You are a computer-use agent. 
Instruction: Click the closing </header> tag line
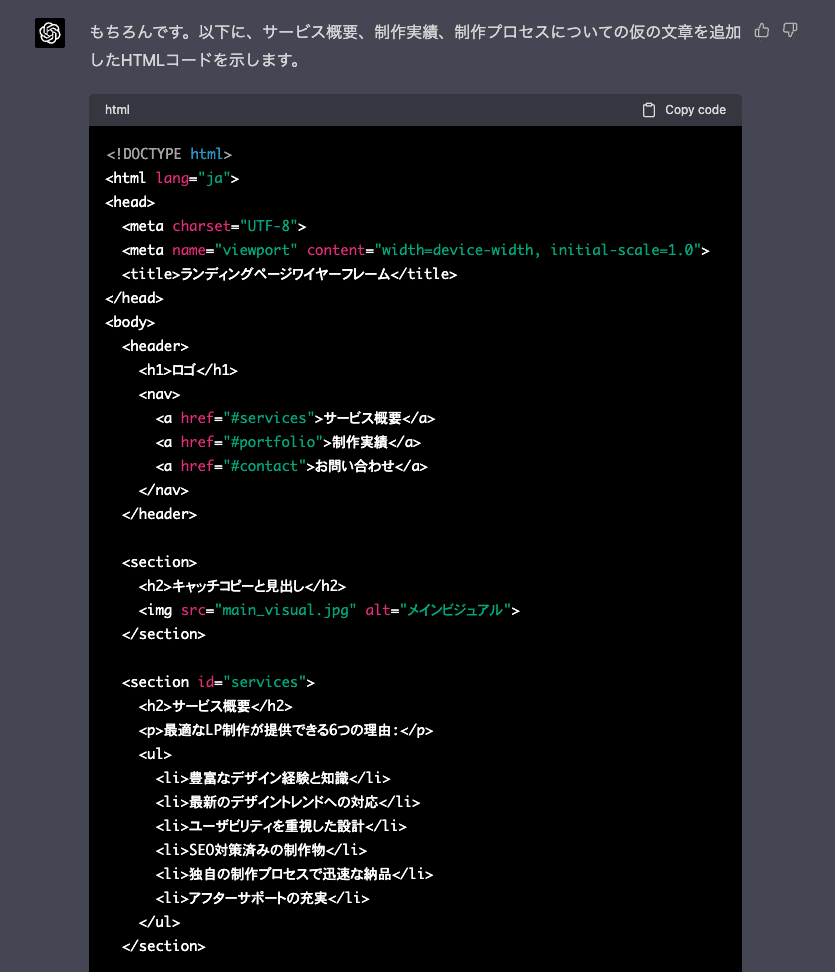point(159,514)
